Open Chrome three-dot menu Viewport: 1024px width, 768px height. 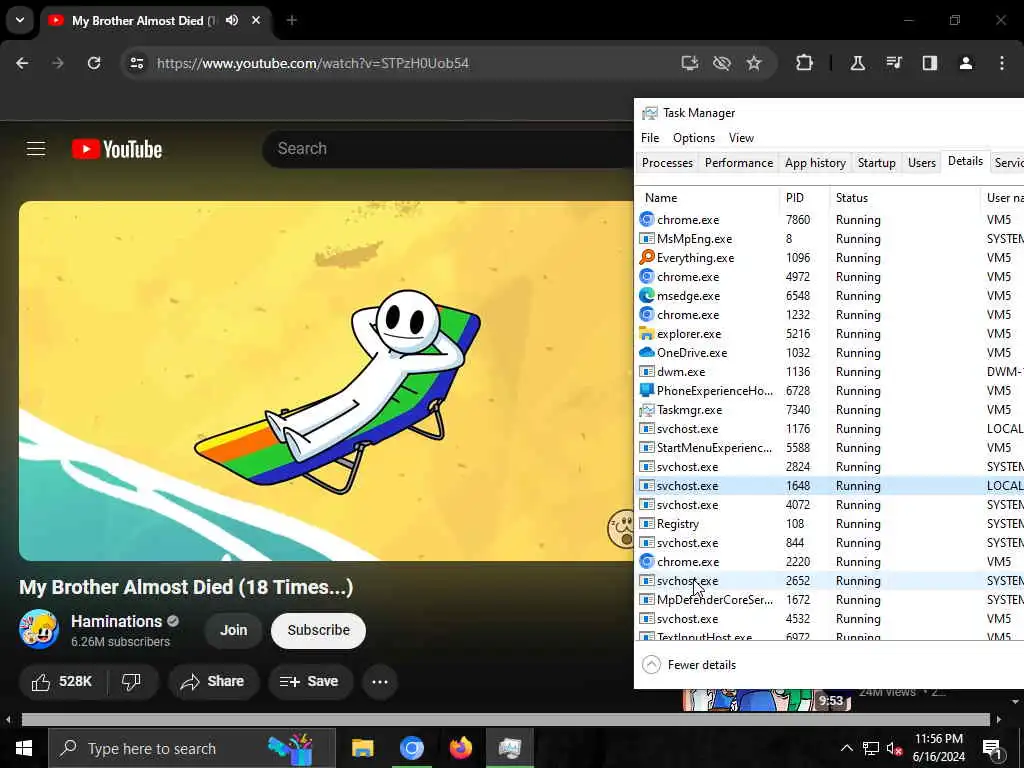pyautogui.click(x=1002, y=63)
